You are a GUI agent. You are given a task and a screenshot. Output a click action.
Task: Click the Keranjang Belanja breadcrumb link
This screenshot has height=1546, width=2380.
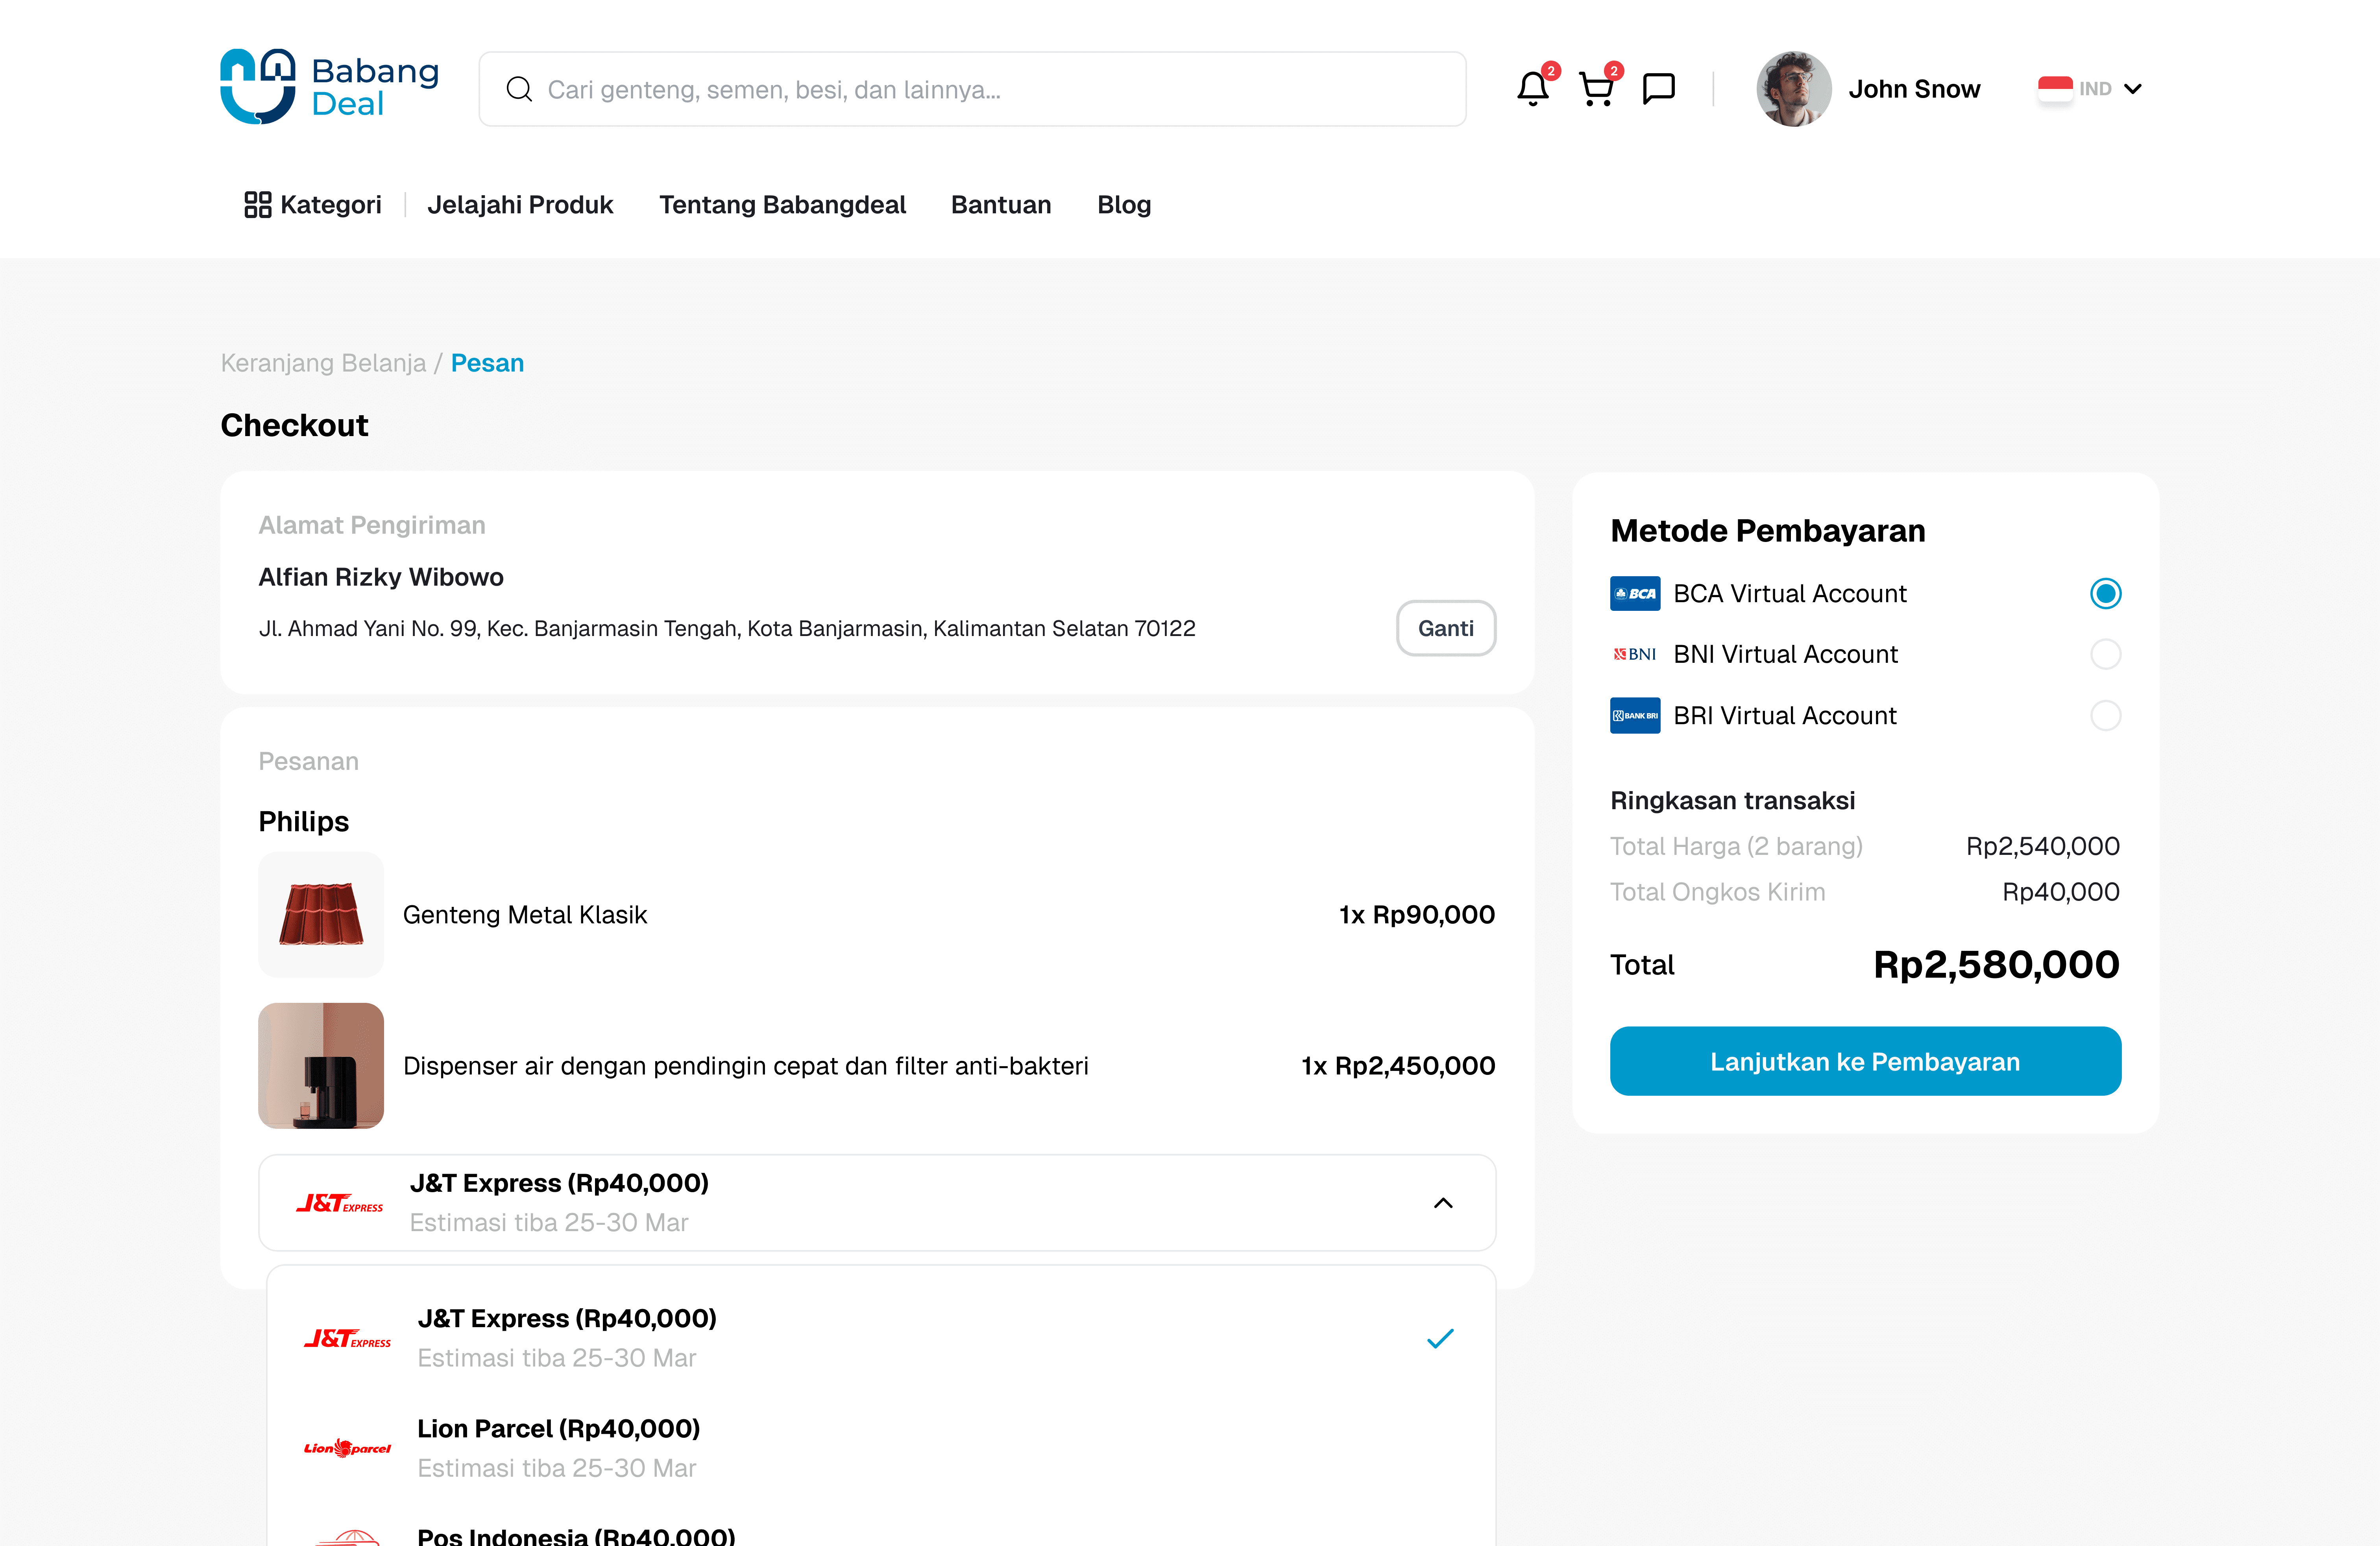[323, 363]
